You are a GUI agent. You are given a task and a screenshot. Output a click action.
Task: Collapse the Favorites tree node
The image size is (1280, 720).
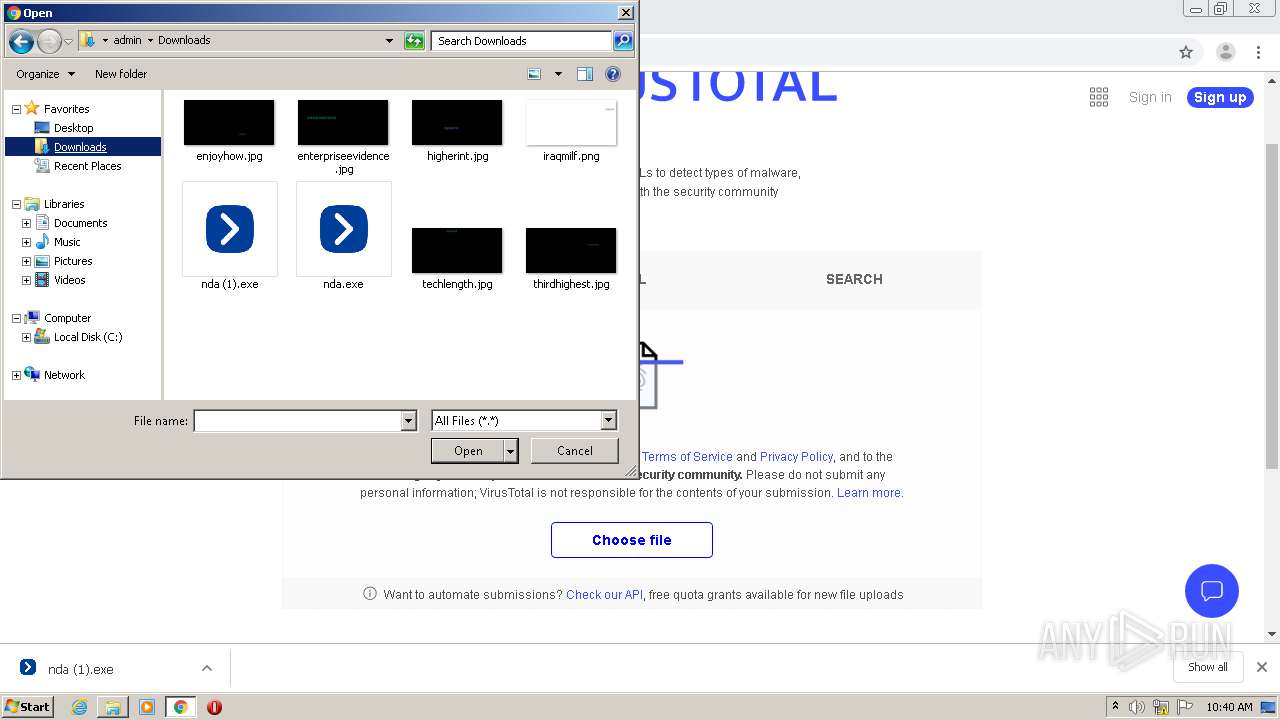click(16, 109)
